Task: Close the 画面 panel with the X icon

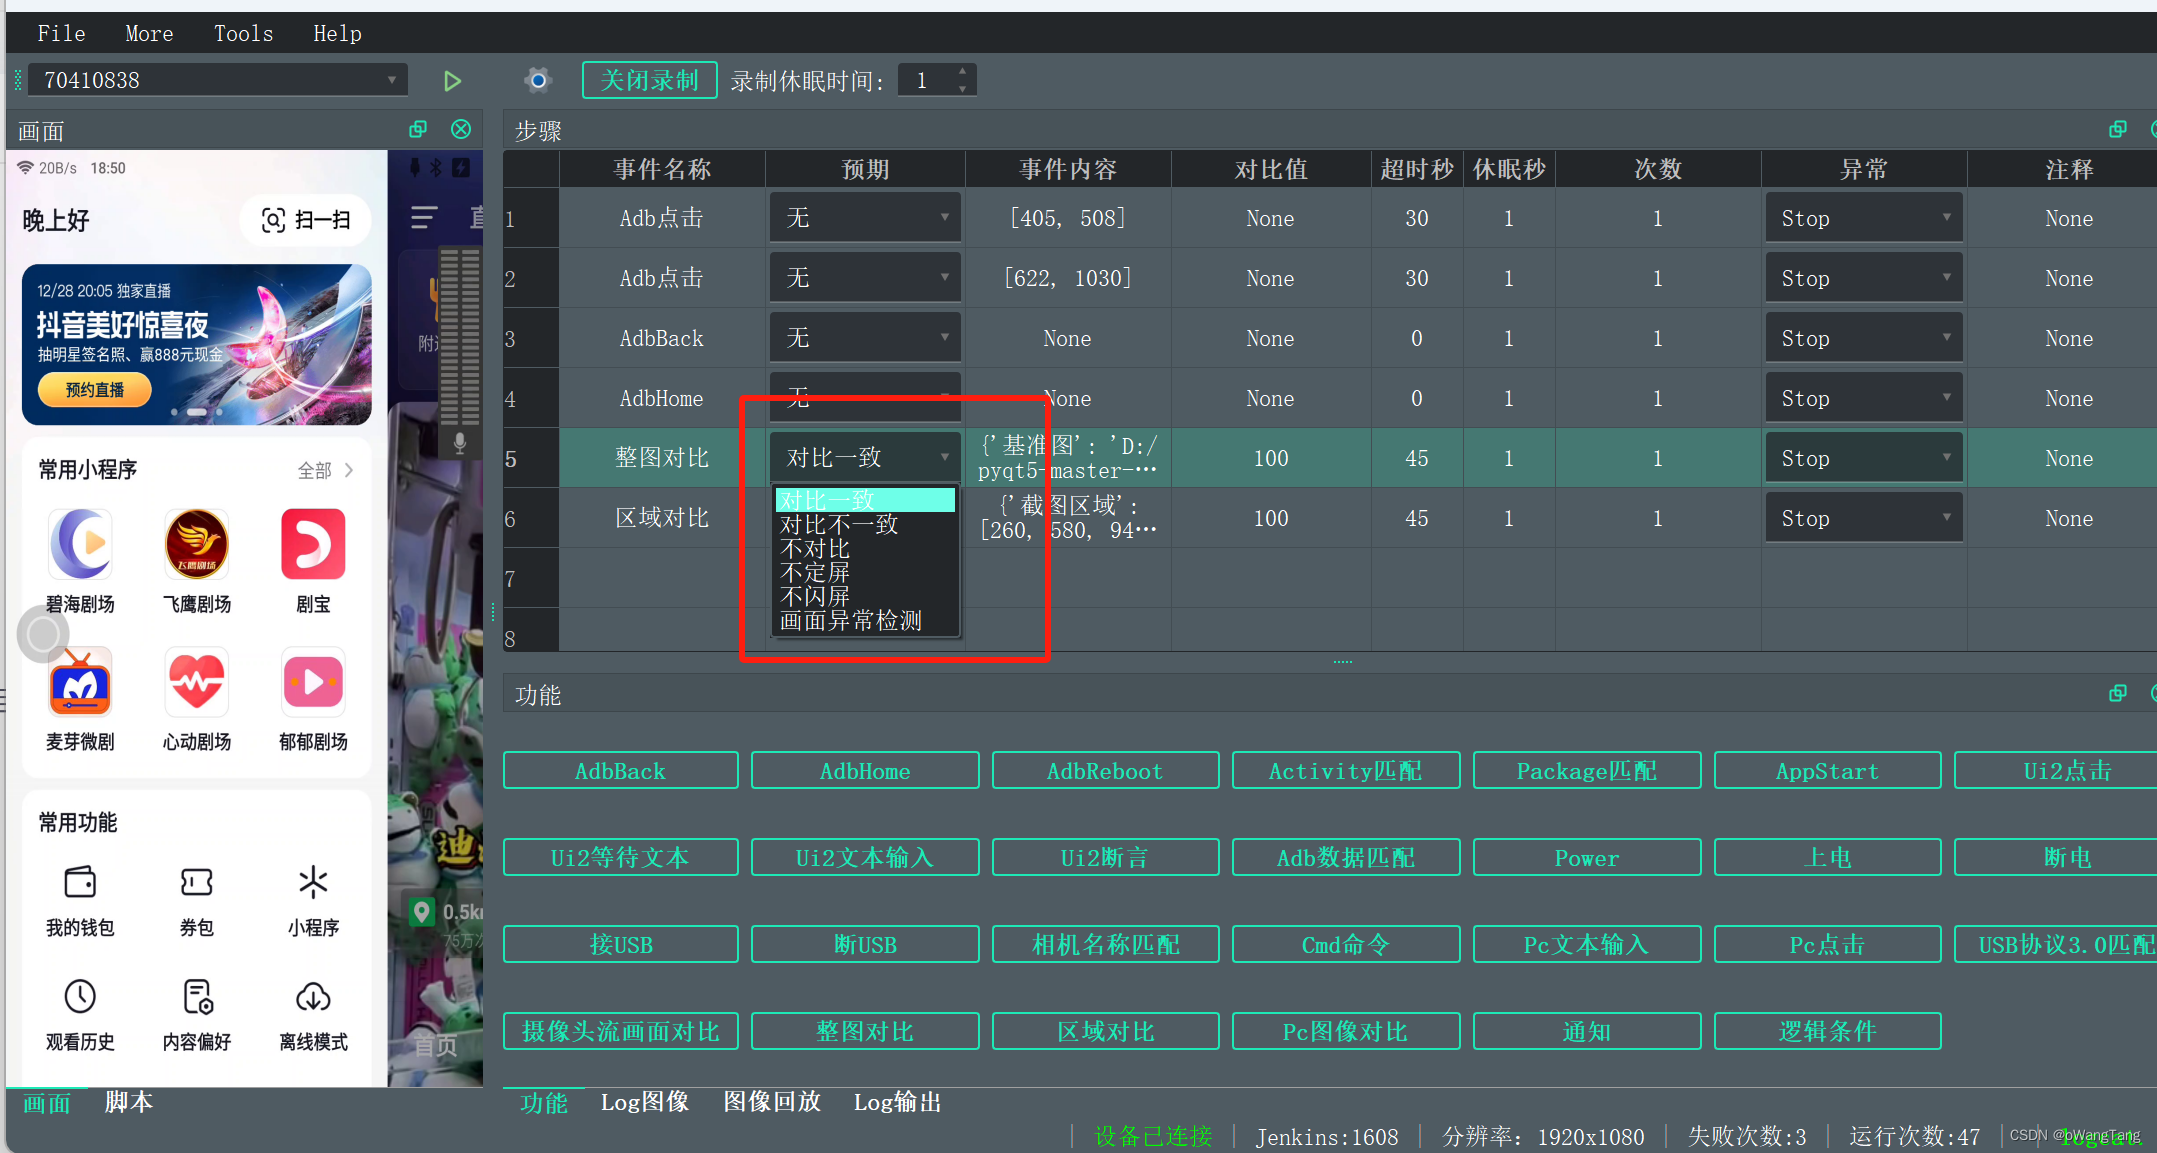Action: click(x=461, y=130)
